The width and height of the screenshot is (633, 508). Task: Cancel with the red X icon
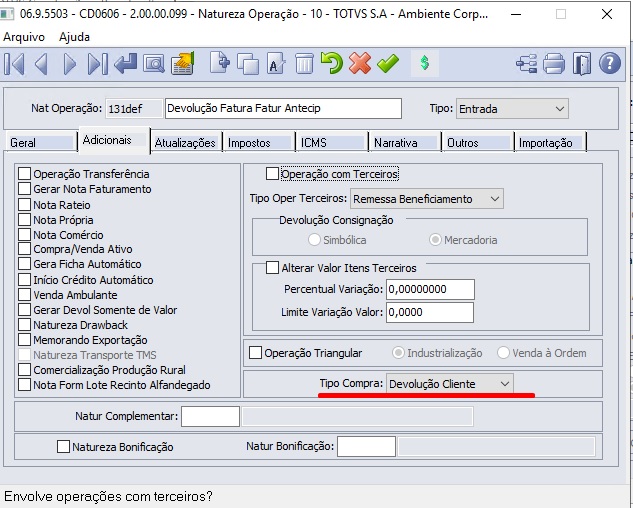tap(360, 63)
